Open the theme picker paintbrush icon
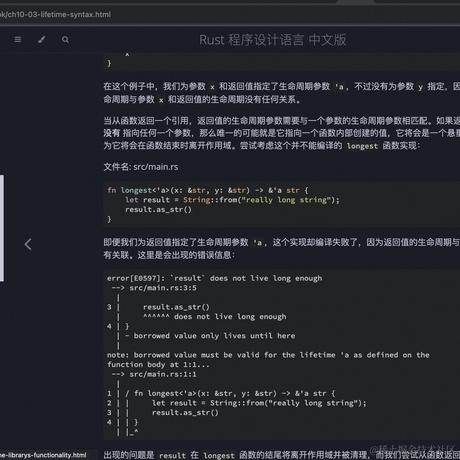Viewport: 460px width, 460px height. (42, 40)
